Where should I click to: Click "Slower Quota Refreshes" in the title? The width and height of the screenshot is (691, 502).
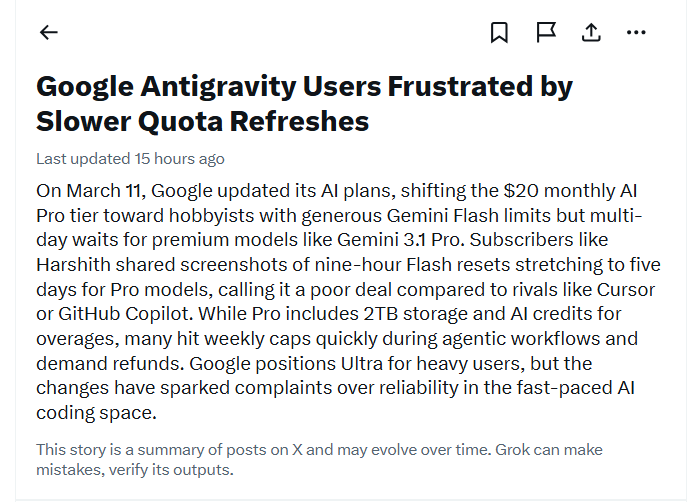[x=203, y=122]
